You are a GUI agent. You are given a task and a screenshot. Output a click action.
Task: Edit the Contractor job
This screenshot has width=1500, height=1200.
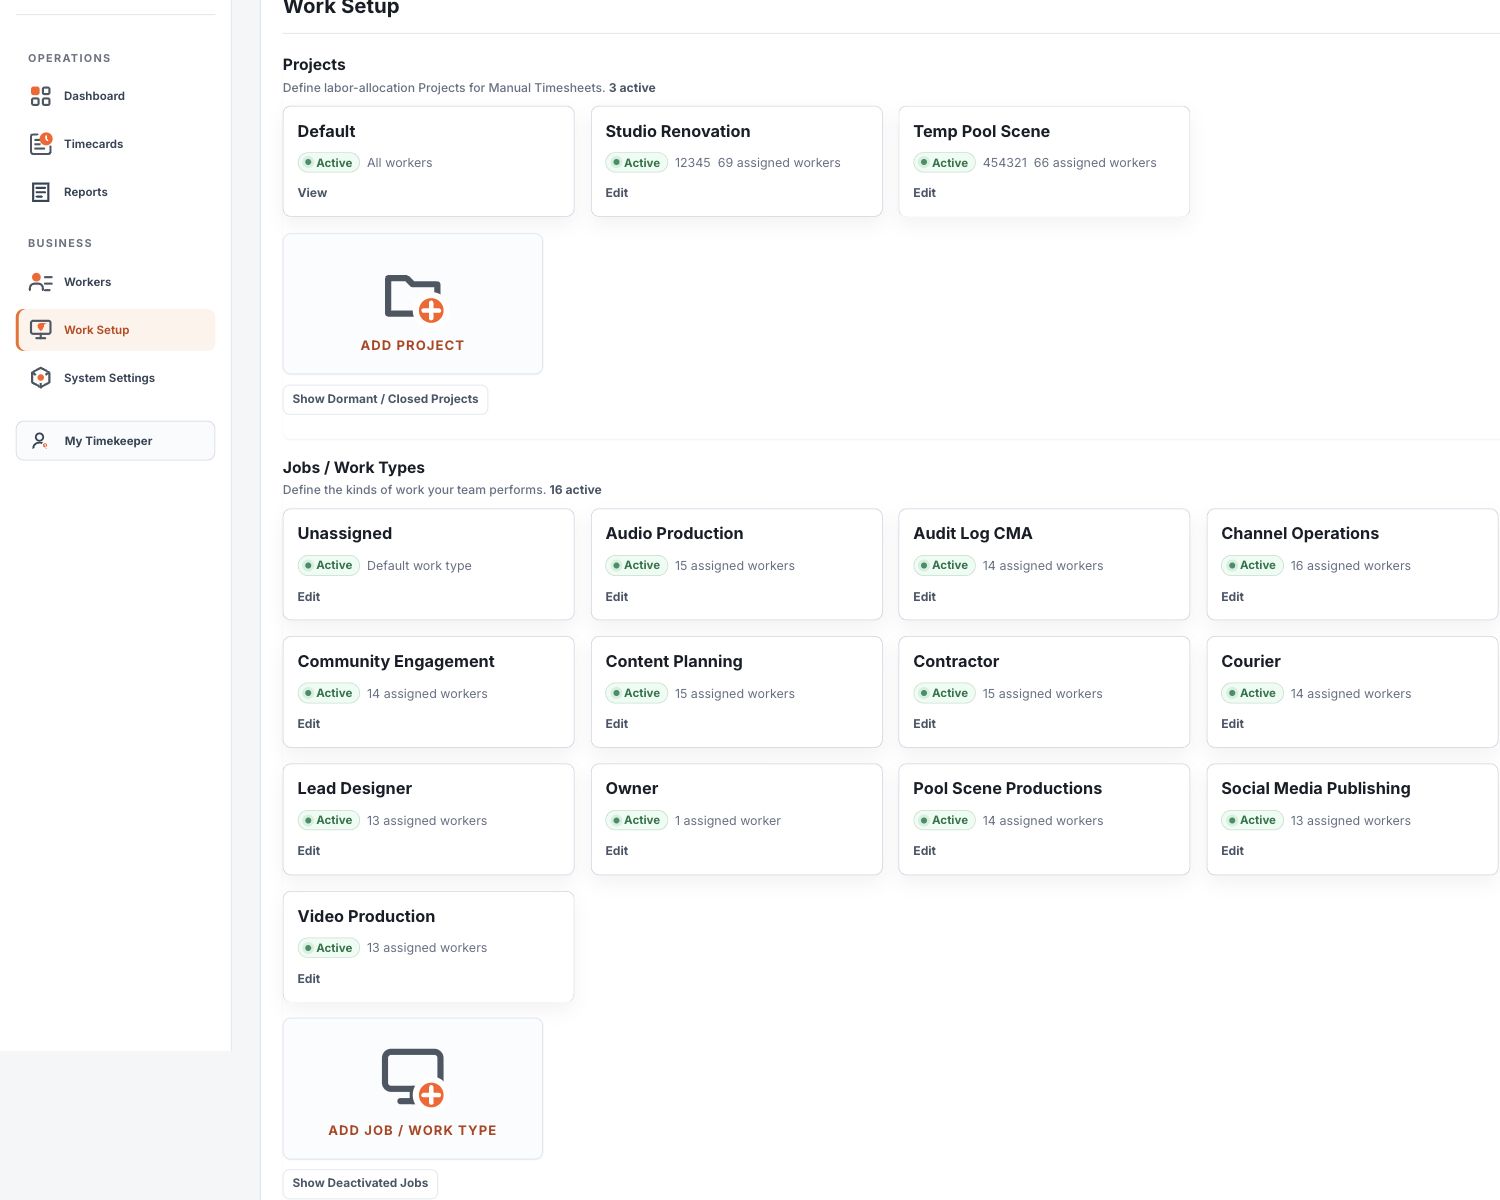[x=925, y=724]
